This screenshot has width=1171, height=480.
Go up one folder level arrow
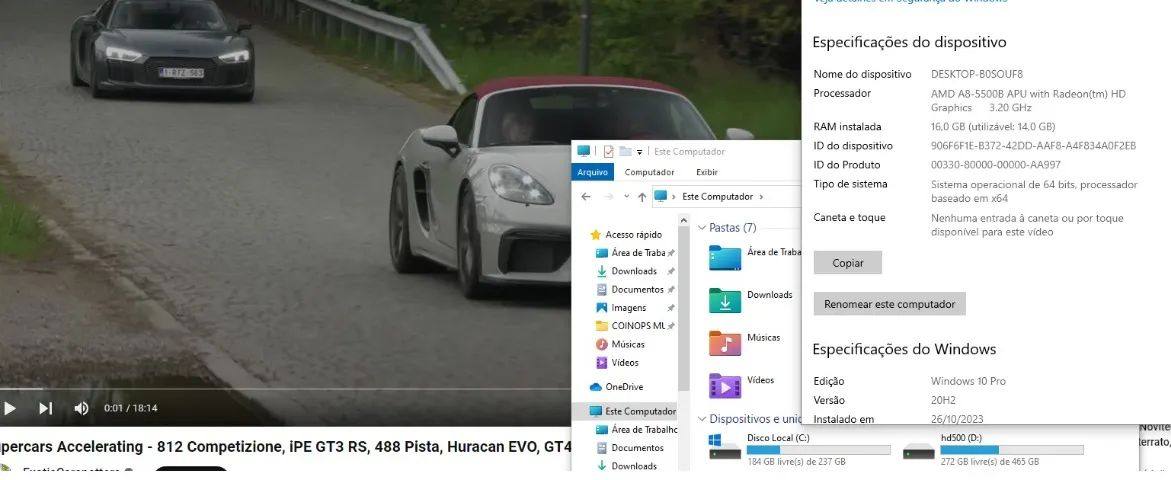pos(641,197)
